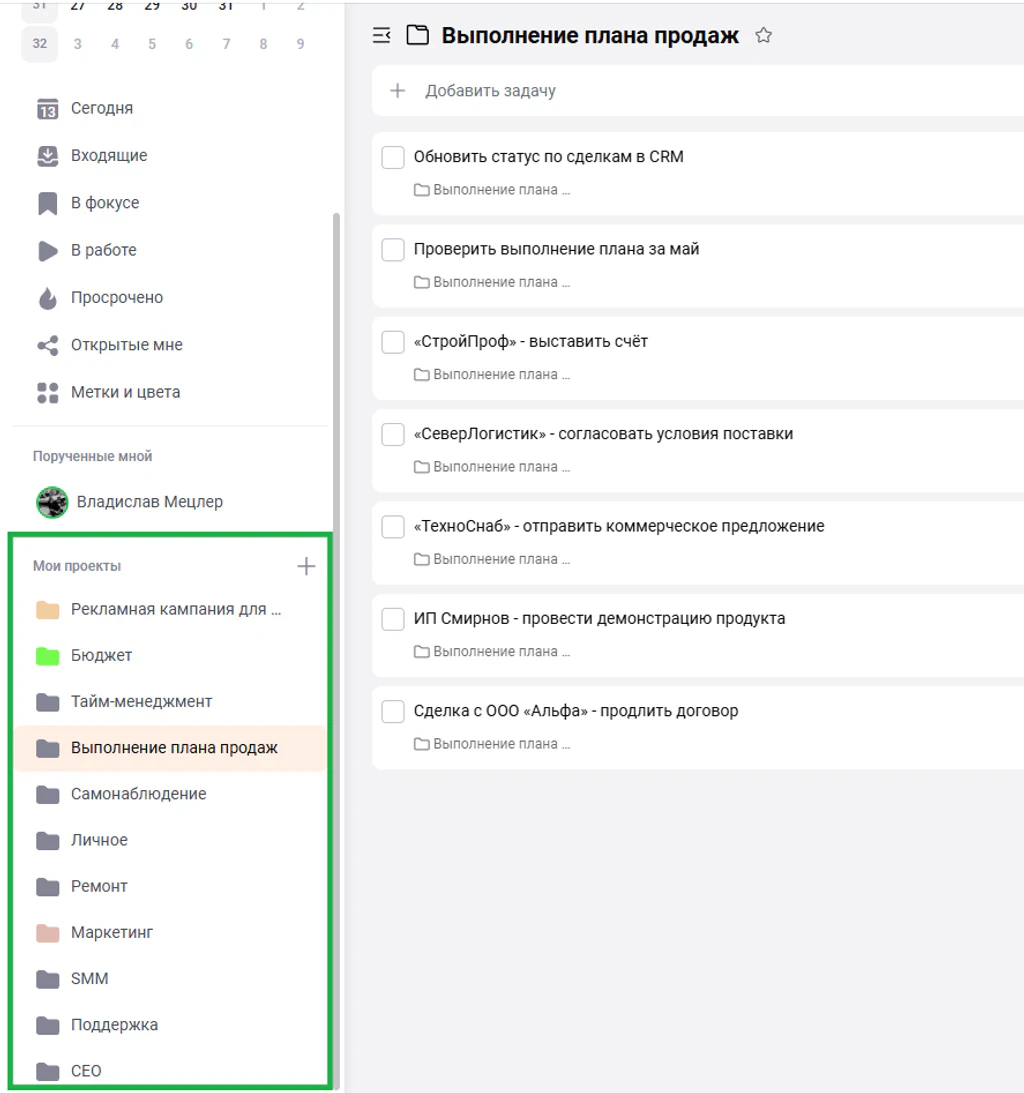Click the Мои проекты section header
The width and height of the screenshot is (1024, 1093).
(77, 566)
